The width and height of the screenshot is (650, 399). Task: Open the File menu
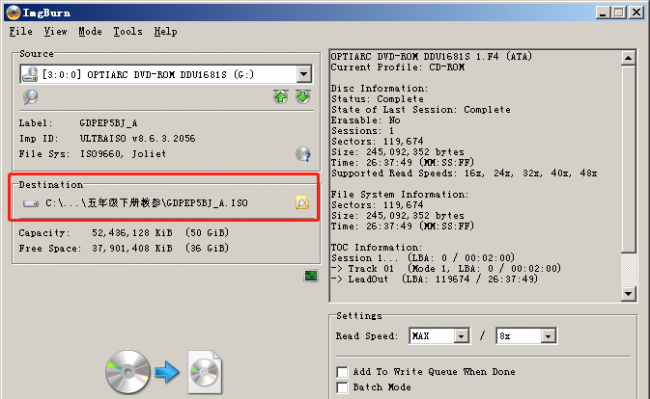pyautogui.click(x=21, y=31)
